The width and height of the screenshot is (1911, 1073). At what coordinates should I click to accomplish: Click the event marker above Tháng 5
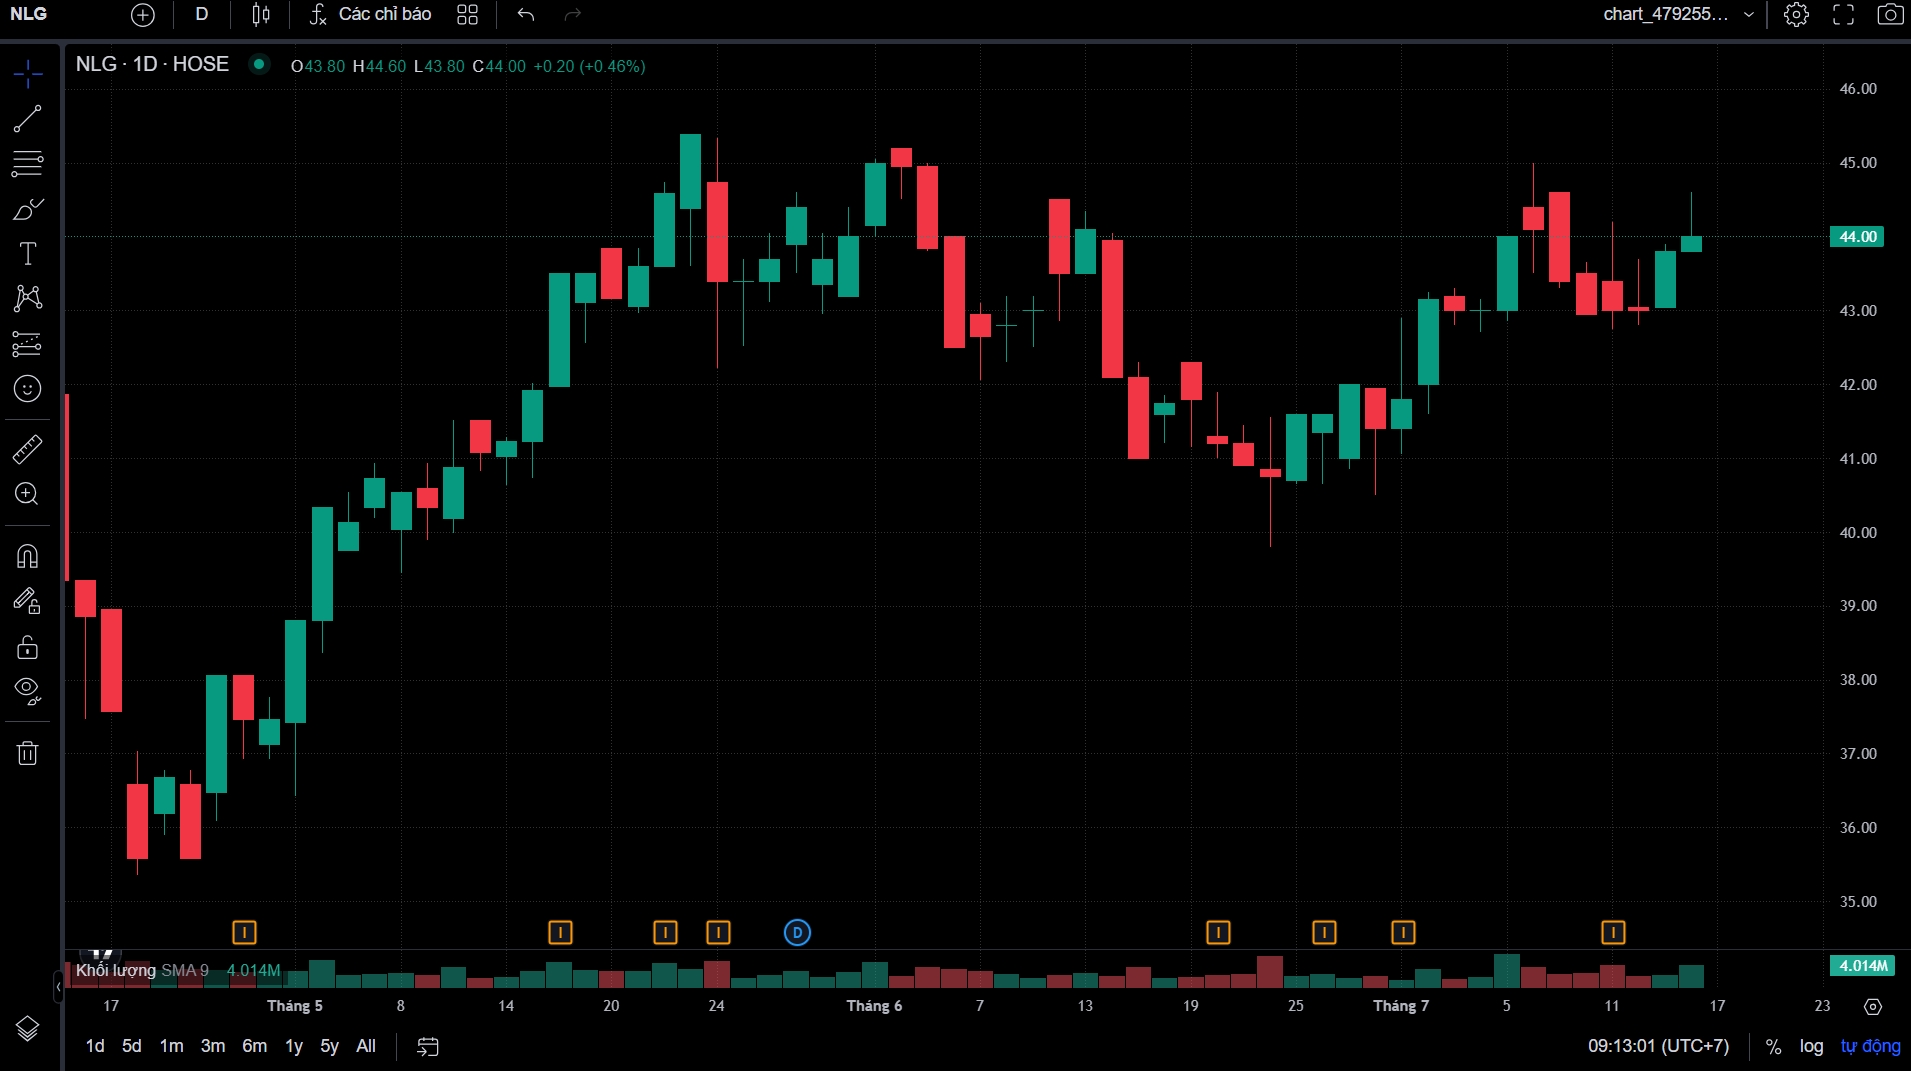pyautogui.click(x=244, y=933)
